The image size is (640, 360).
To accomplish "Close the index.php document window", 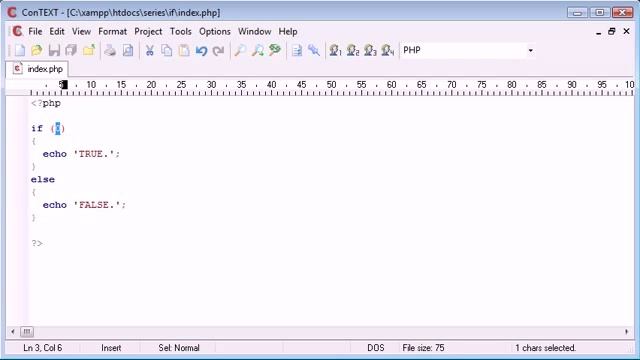I will coord(627,31).
